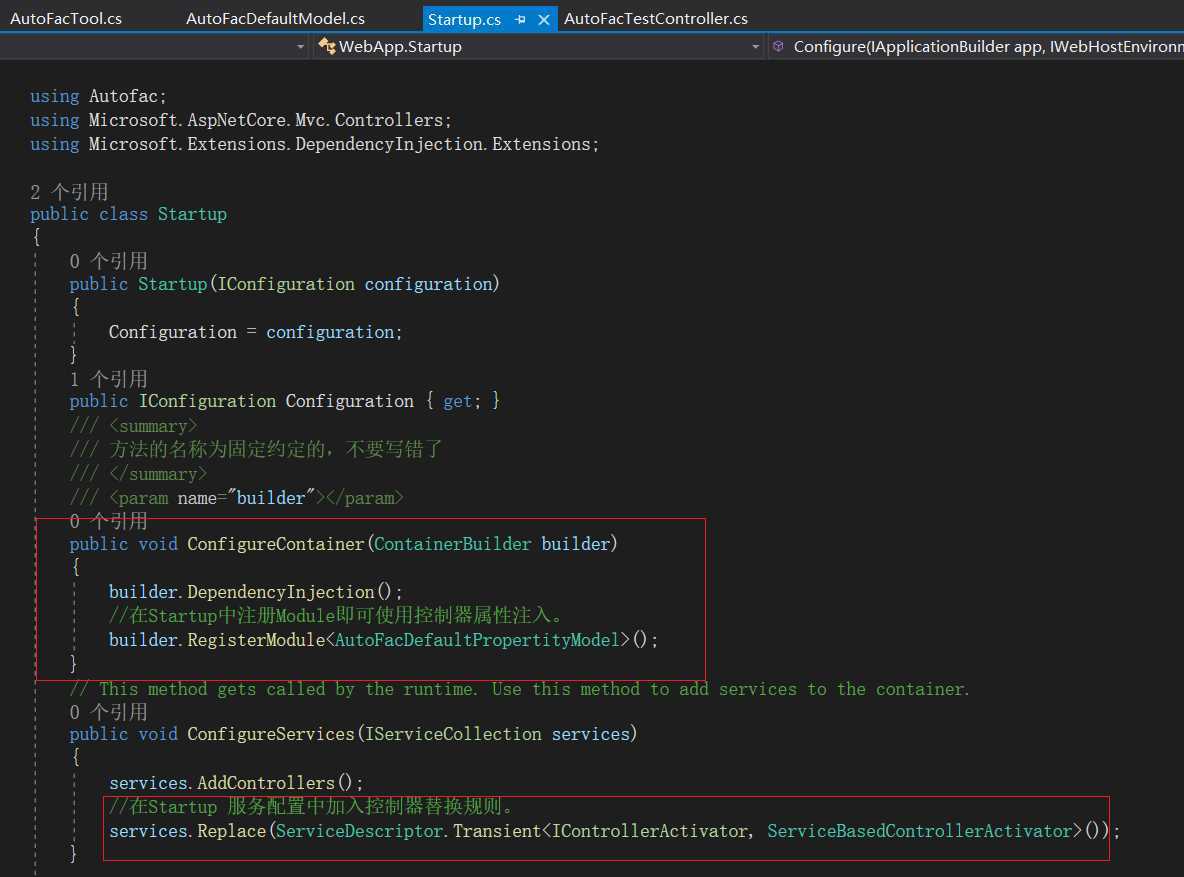
Task: Open the AutoFacDefaultModel.cs tab
Action: pyautogui.click(x=275, y=18)
